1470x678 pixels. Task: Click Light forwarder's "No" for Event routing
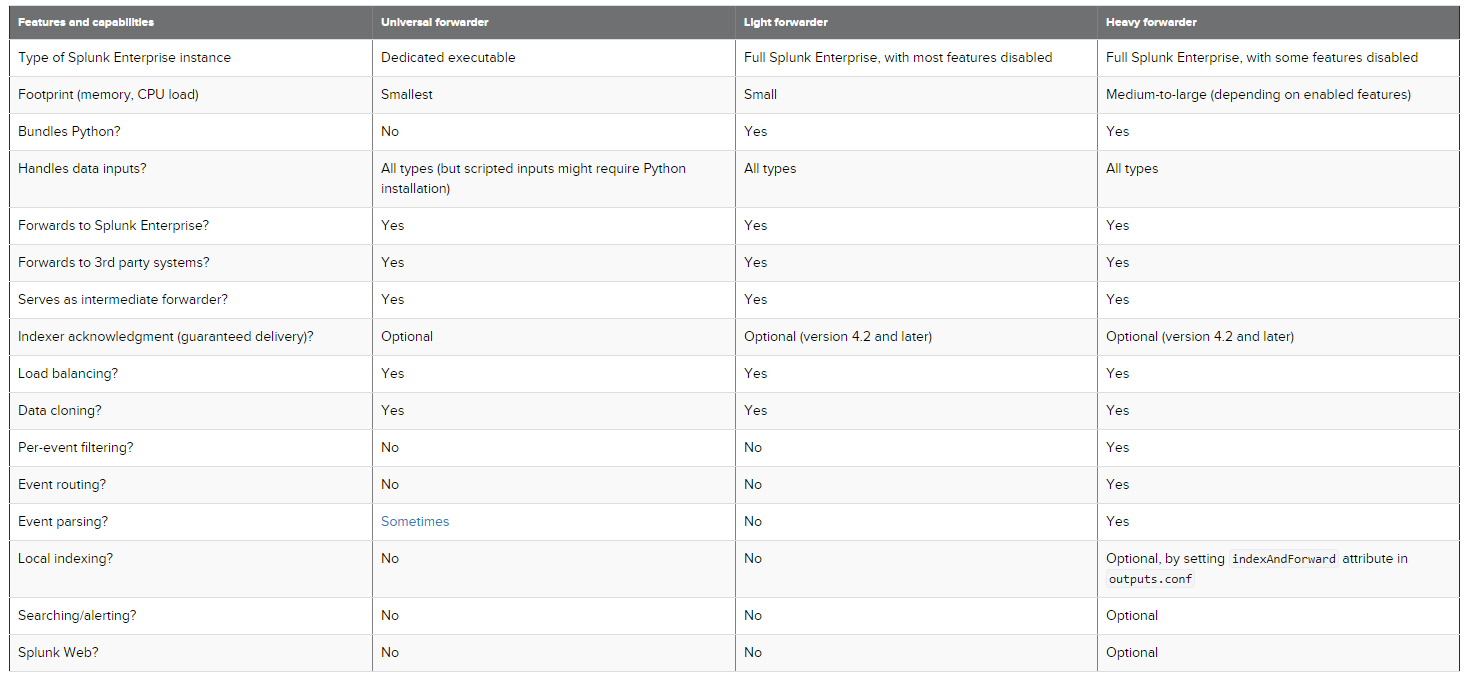(x=753, y=484)
